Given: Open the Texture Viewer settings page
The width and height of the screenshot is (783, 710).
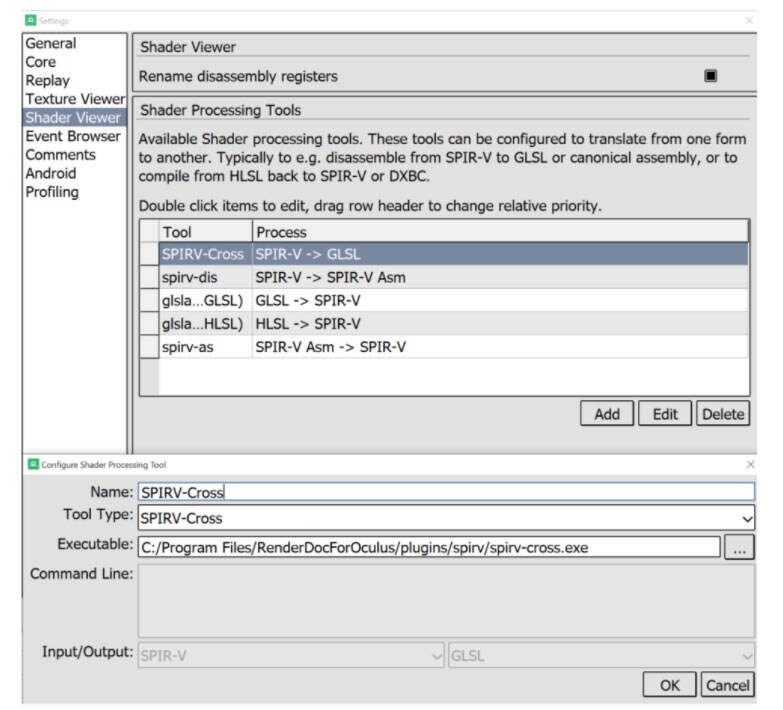Looking at the screenshot, I should pyautogui.click(x=75, y=99).
